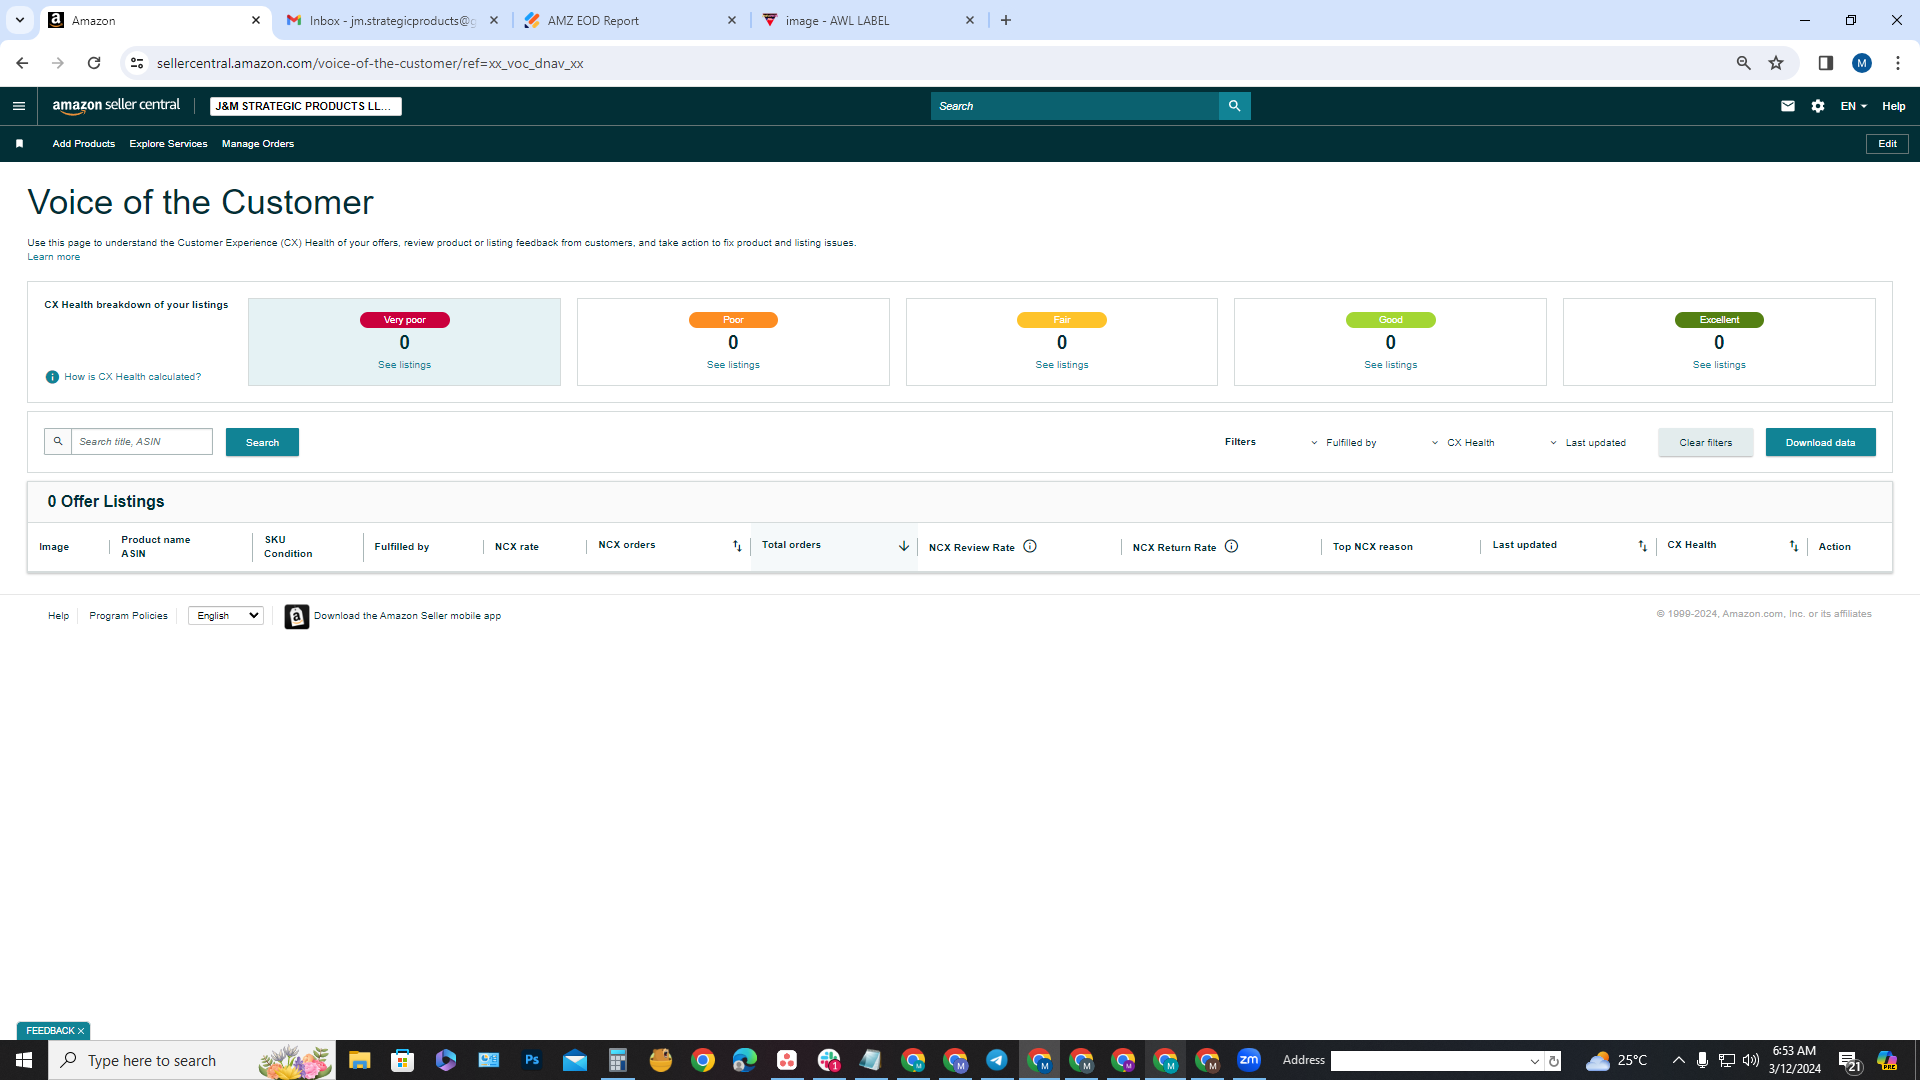Click See listings under Very poor
Image resolution: width=1920 pixels, height=1080 pixels.
(404, 365)
